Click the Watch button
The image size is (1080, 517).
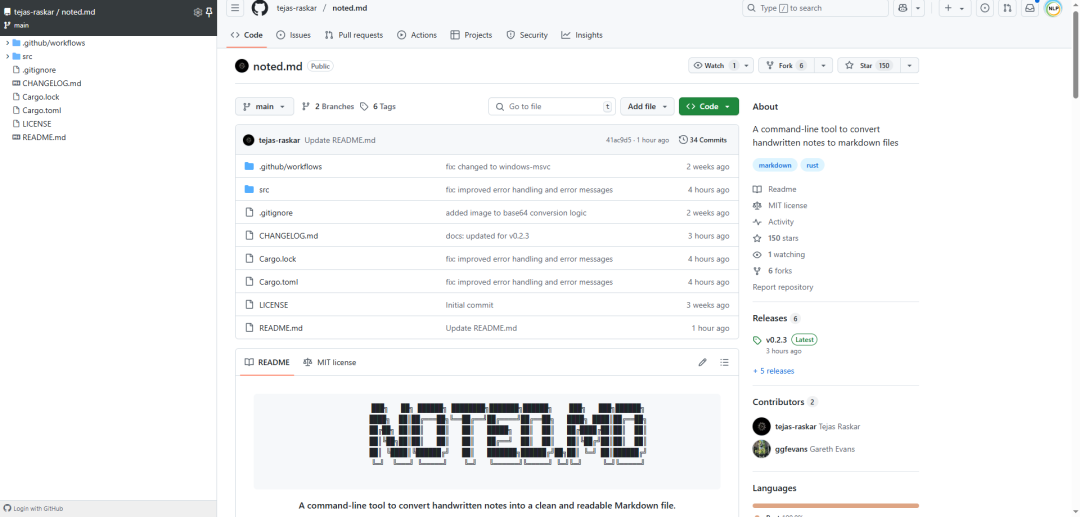pos(714,65)
